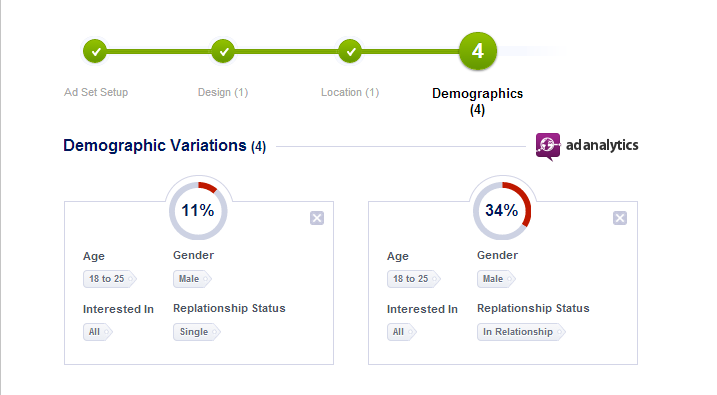717x395 pixels.
Task: Go to the Location (1) step label
Action: (350, 92)
